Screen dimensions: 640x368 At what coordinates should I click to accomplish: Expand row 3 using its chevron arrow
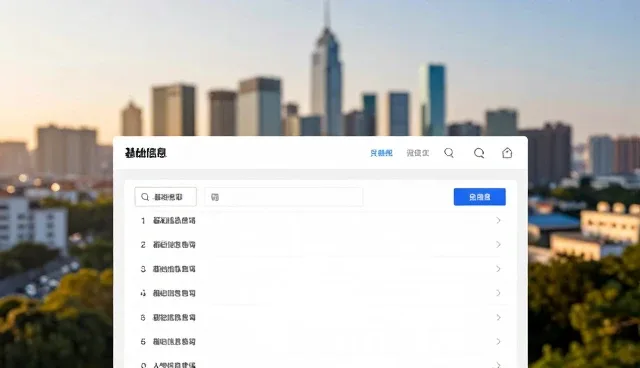point(498,269)
